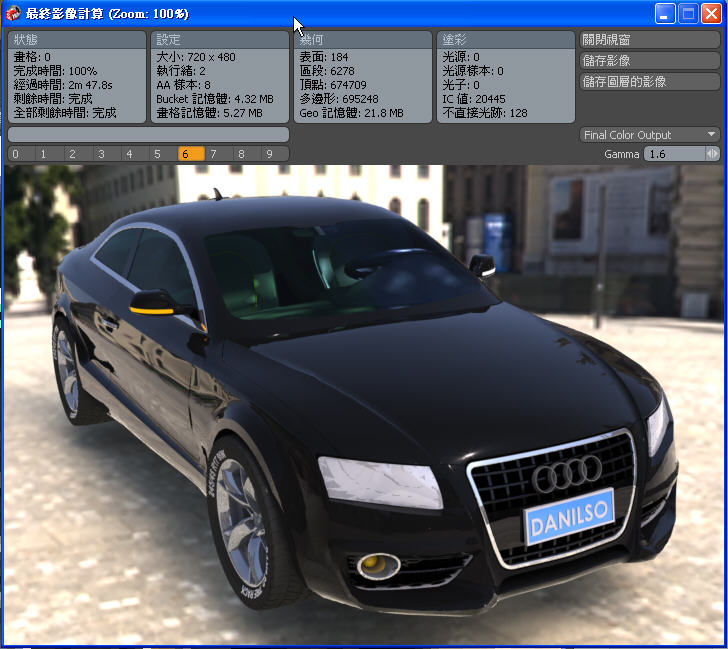This screenshot has width=728, height=649.
Task: Click the 區段: 6278 text
Action: tap(326, 71)
